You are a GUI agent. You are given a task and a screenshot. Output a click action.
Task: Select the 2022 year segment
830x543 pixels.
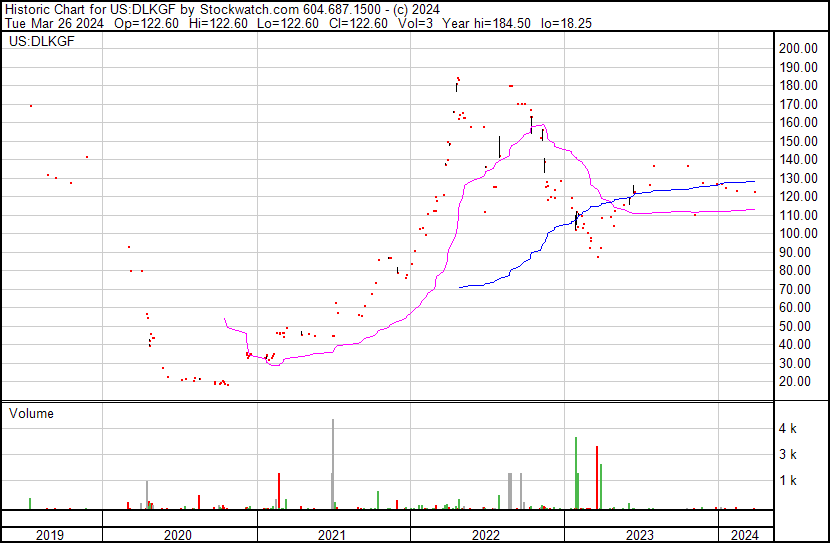click(488, 535)
